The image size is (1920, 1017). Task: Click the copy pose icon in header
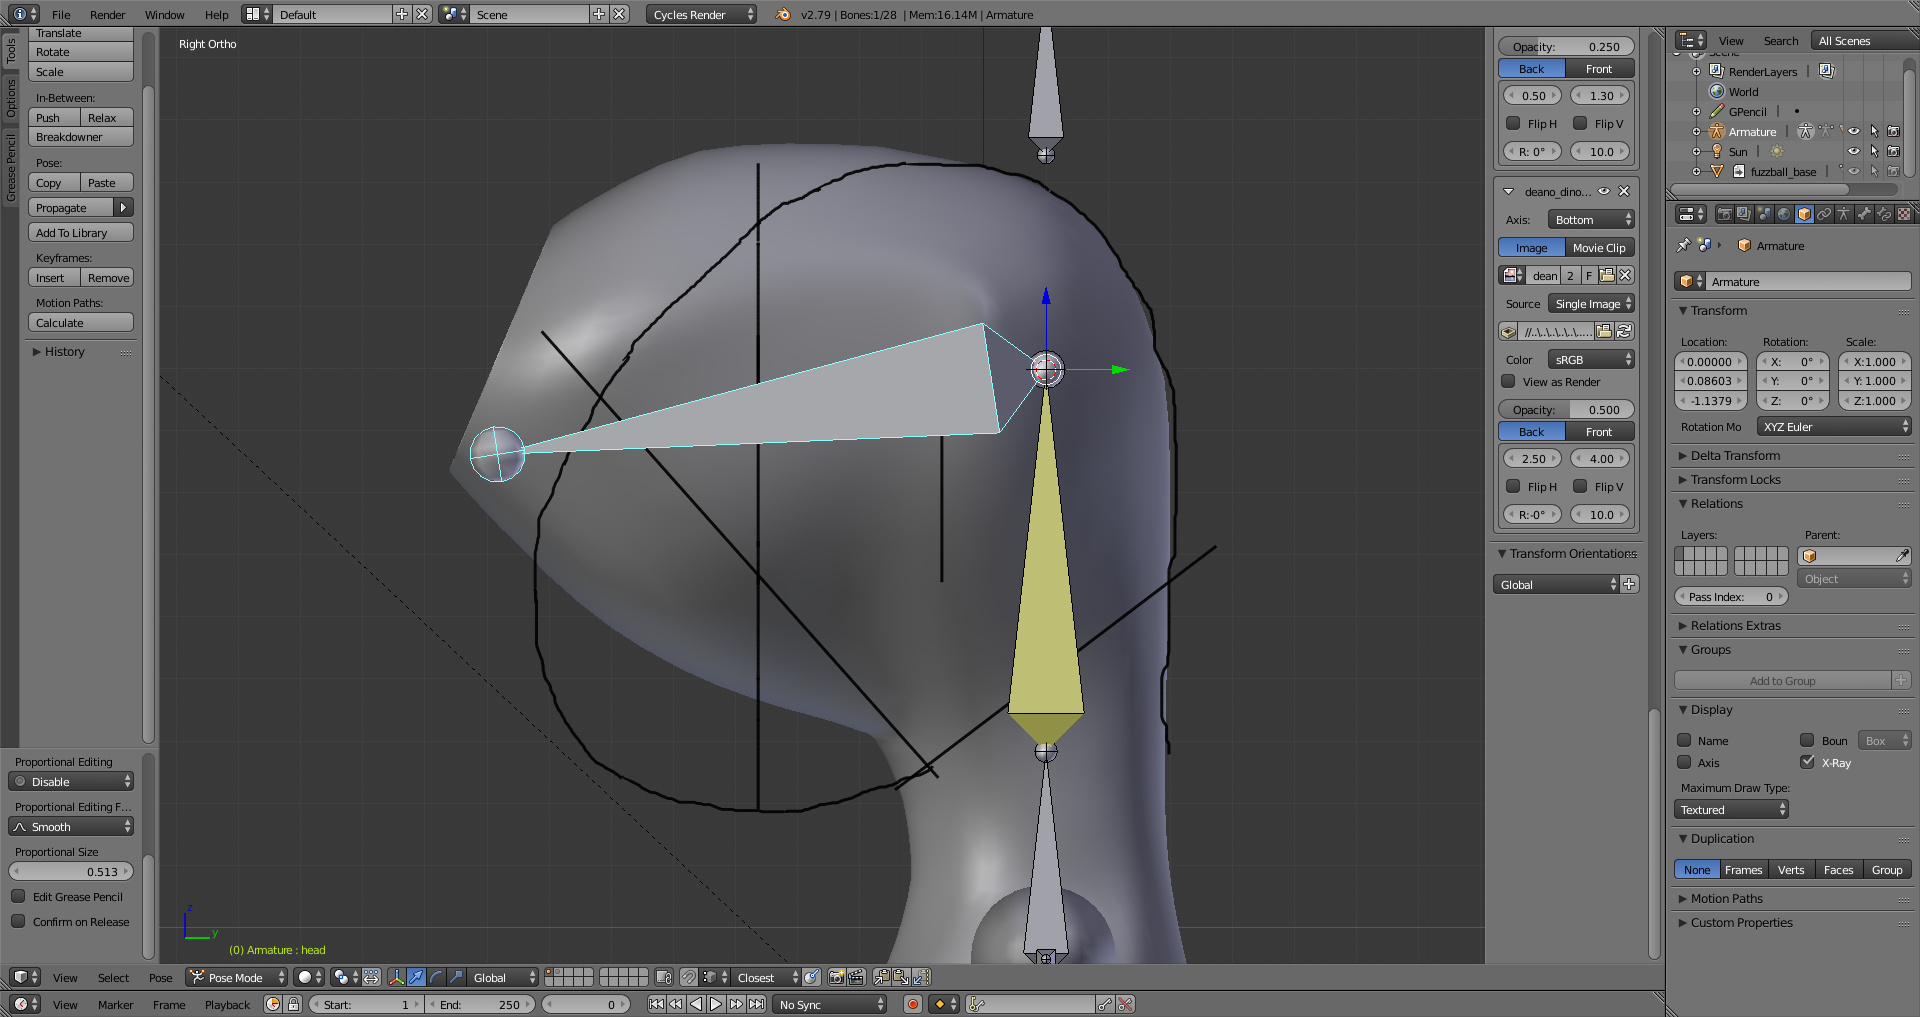pyautogui.click(x=882, y=978)
